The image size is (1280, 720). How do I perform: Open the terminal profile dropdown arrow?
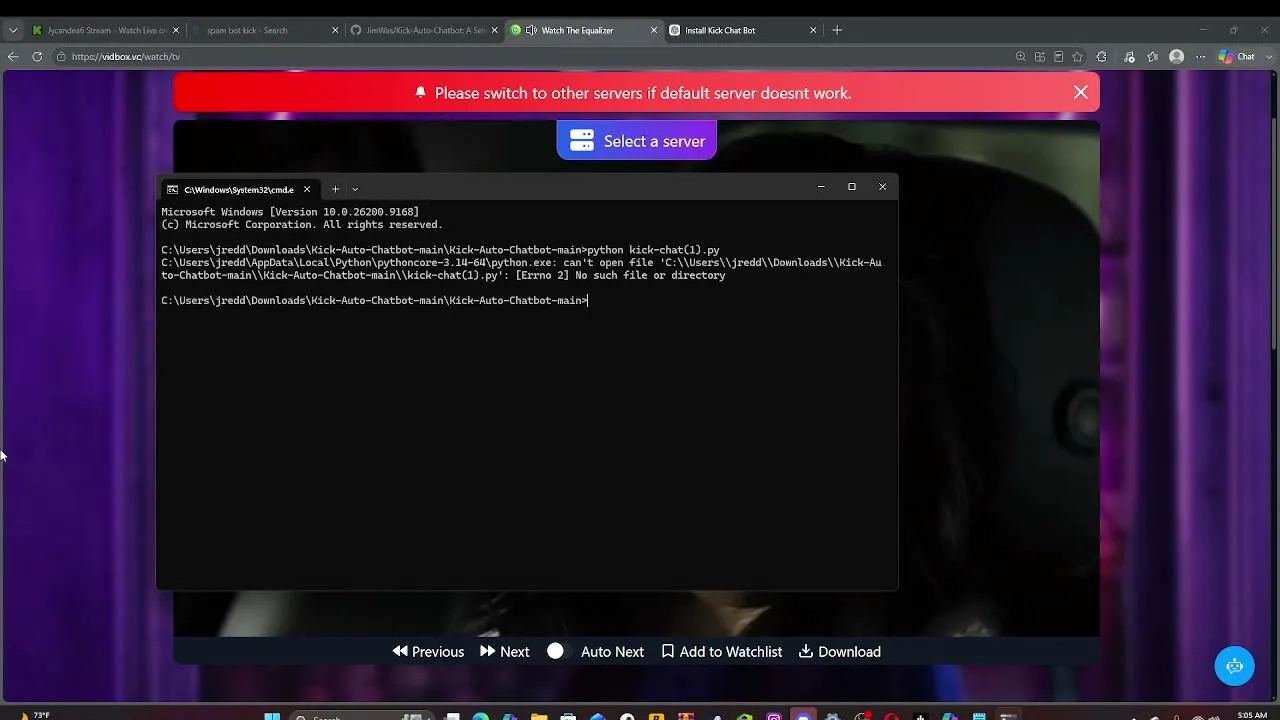coord(355,189)
